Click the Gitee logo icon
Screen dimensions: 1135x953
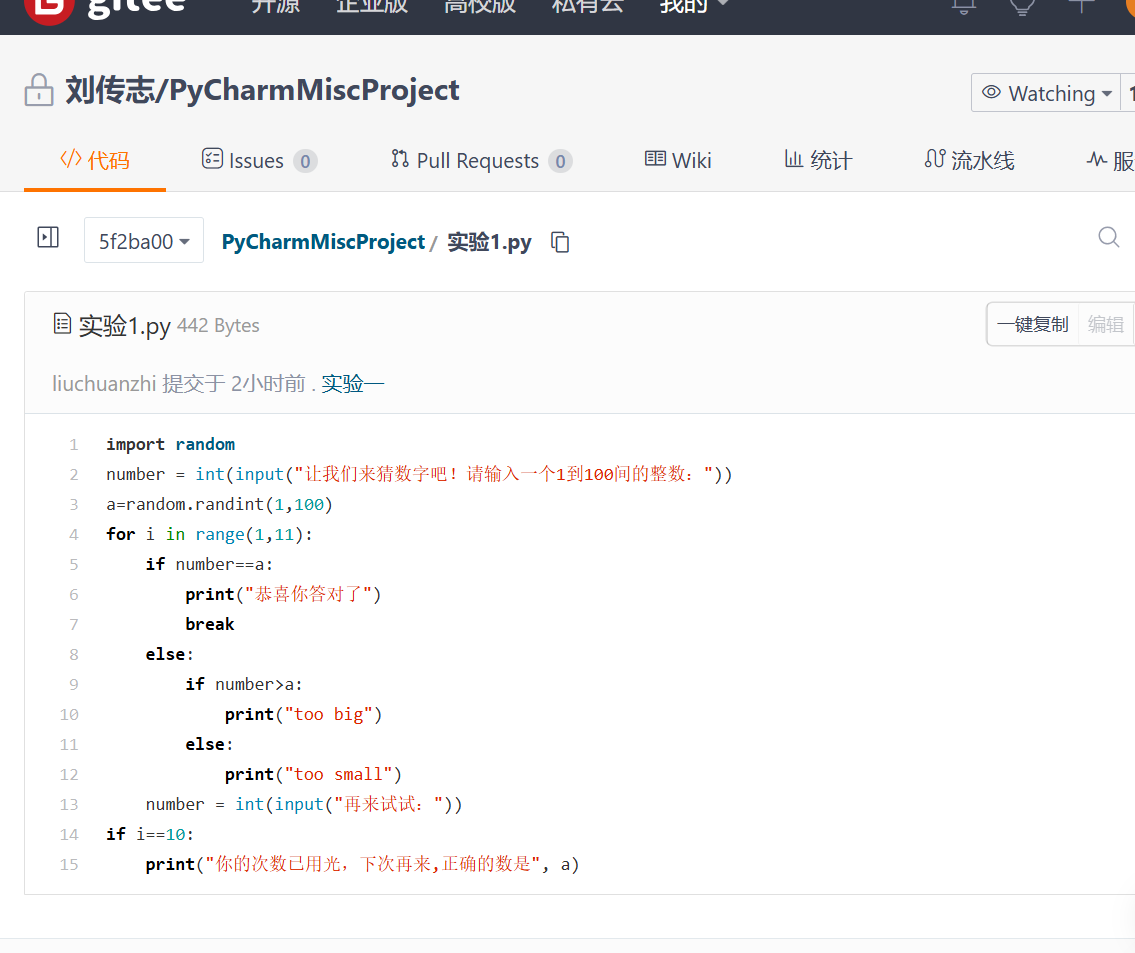pyautogui.click(x=48, y=8)
